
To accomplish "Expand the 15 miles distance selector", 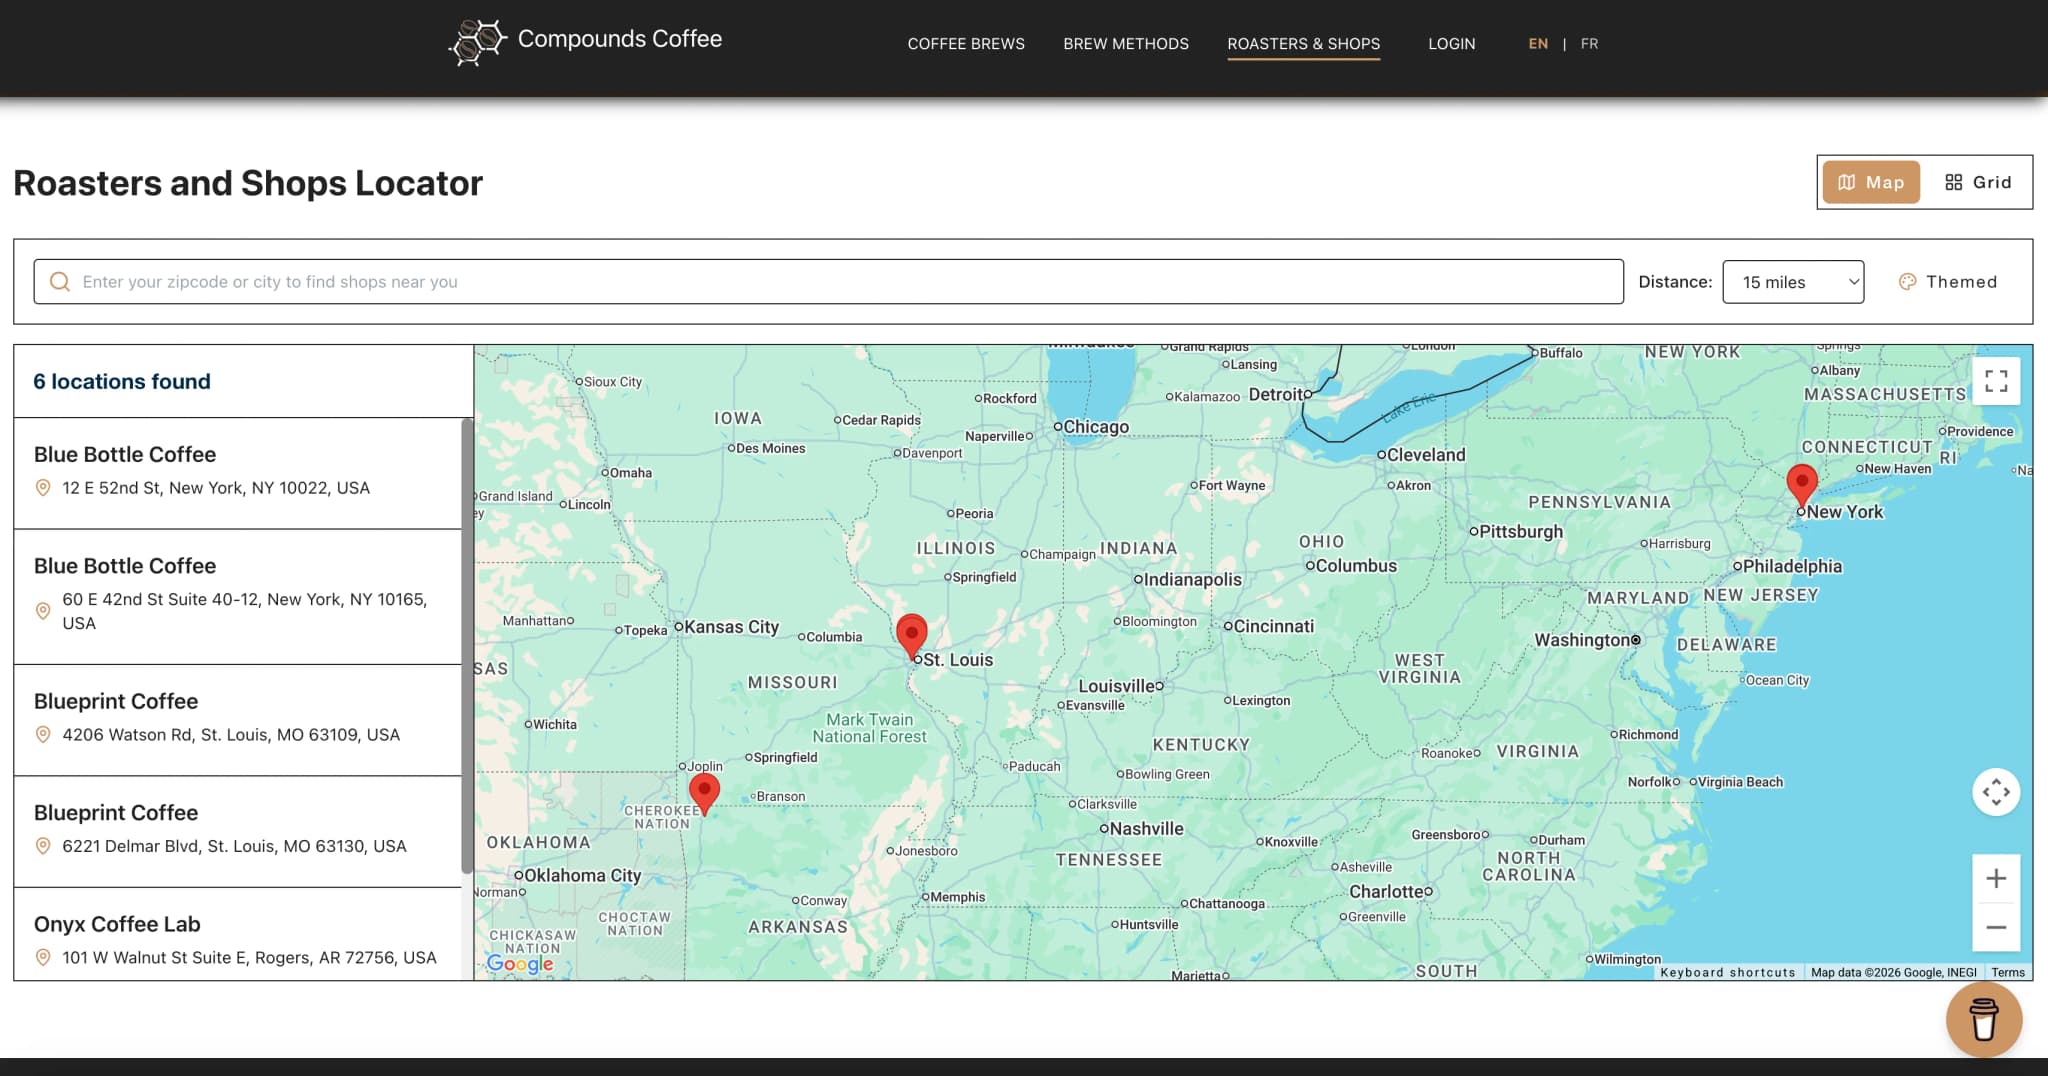I will (1793, 281).
